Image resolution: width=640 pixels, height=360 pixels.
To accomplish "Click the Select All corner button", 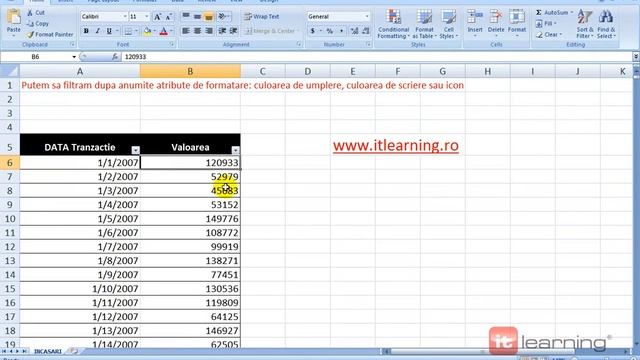I will [9, 71].
